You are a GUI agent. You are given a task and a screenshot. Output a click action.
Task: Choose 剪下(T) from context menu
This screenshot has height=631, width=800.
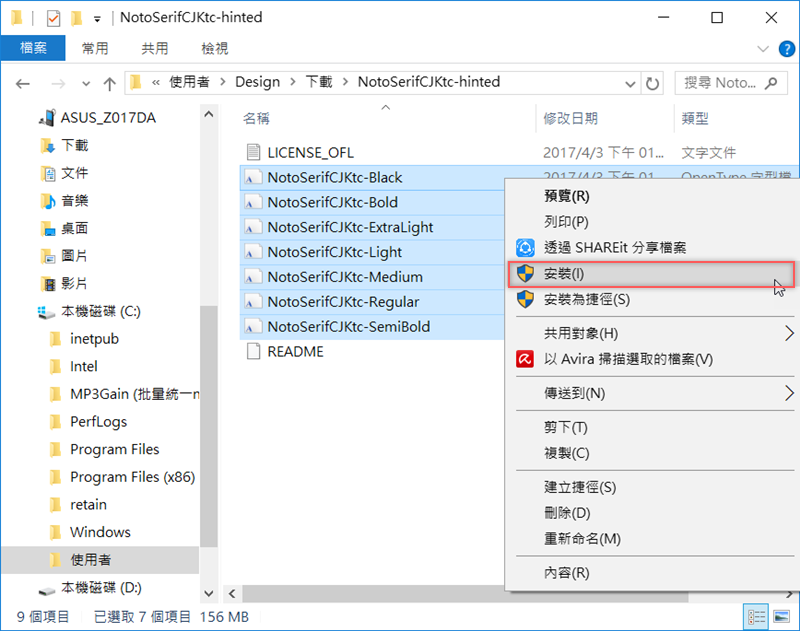tap(652, 427)
